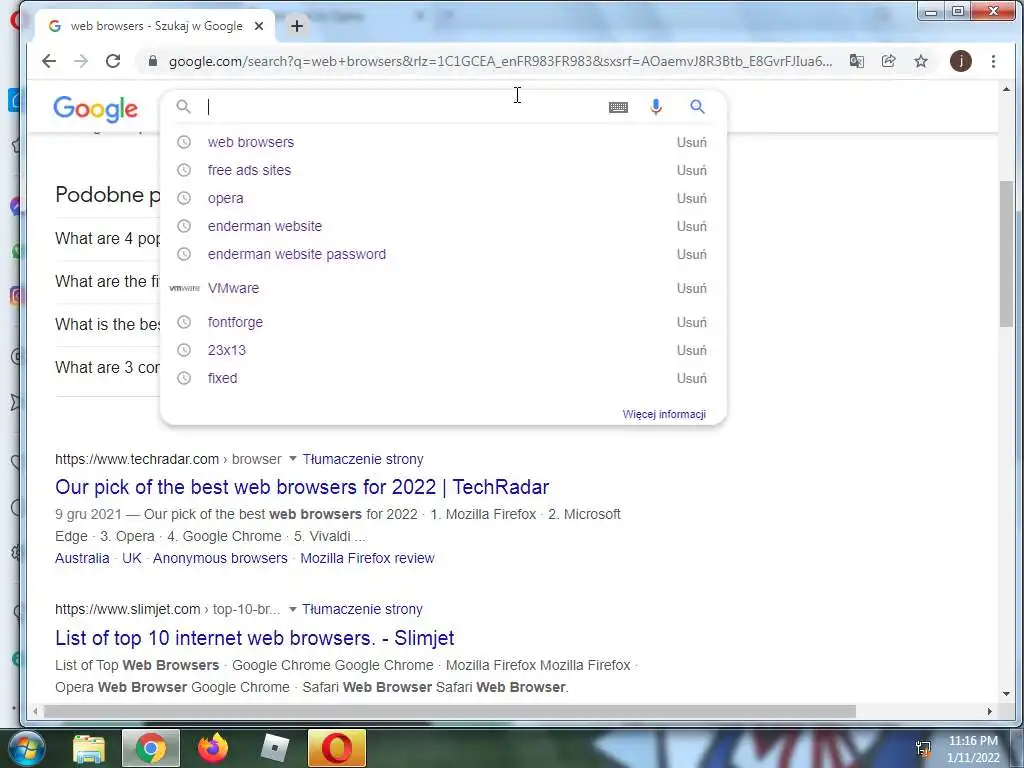Remove 'enderman website' suggestion with Usuń
The image size is (1024, 768).
pyautogui.click(x=692, y=227)
